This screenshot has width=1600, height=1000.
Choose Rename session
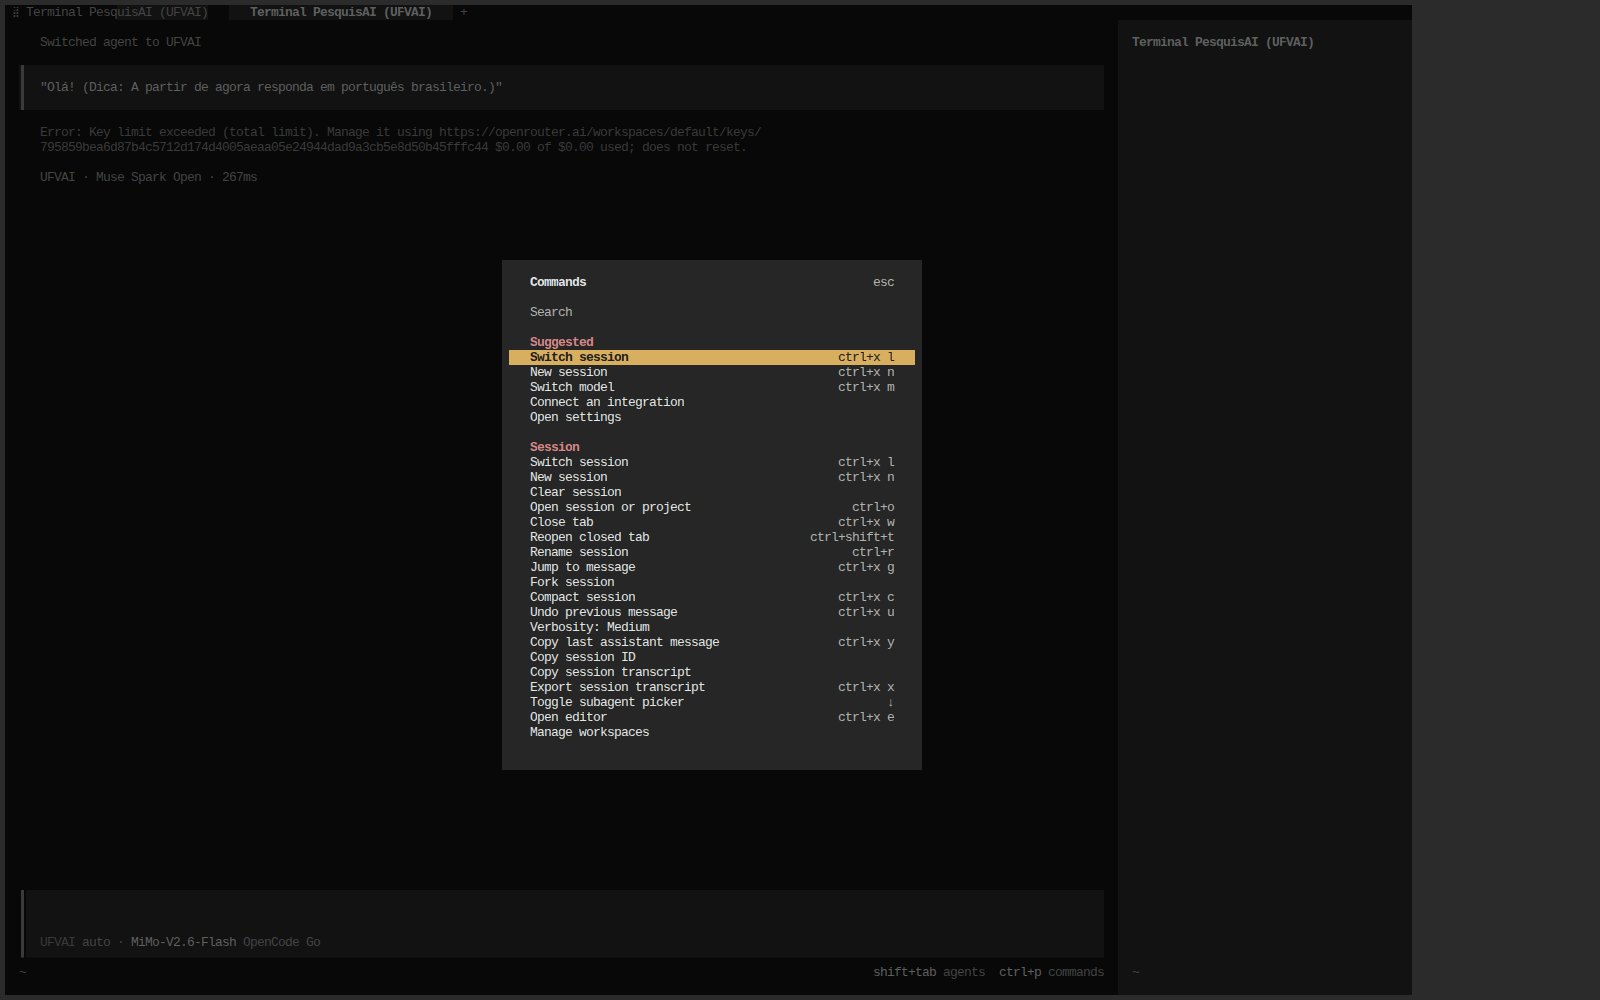point(711,552)
